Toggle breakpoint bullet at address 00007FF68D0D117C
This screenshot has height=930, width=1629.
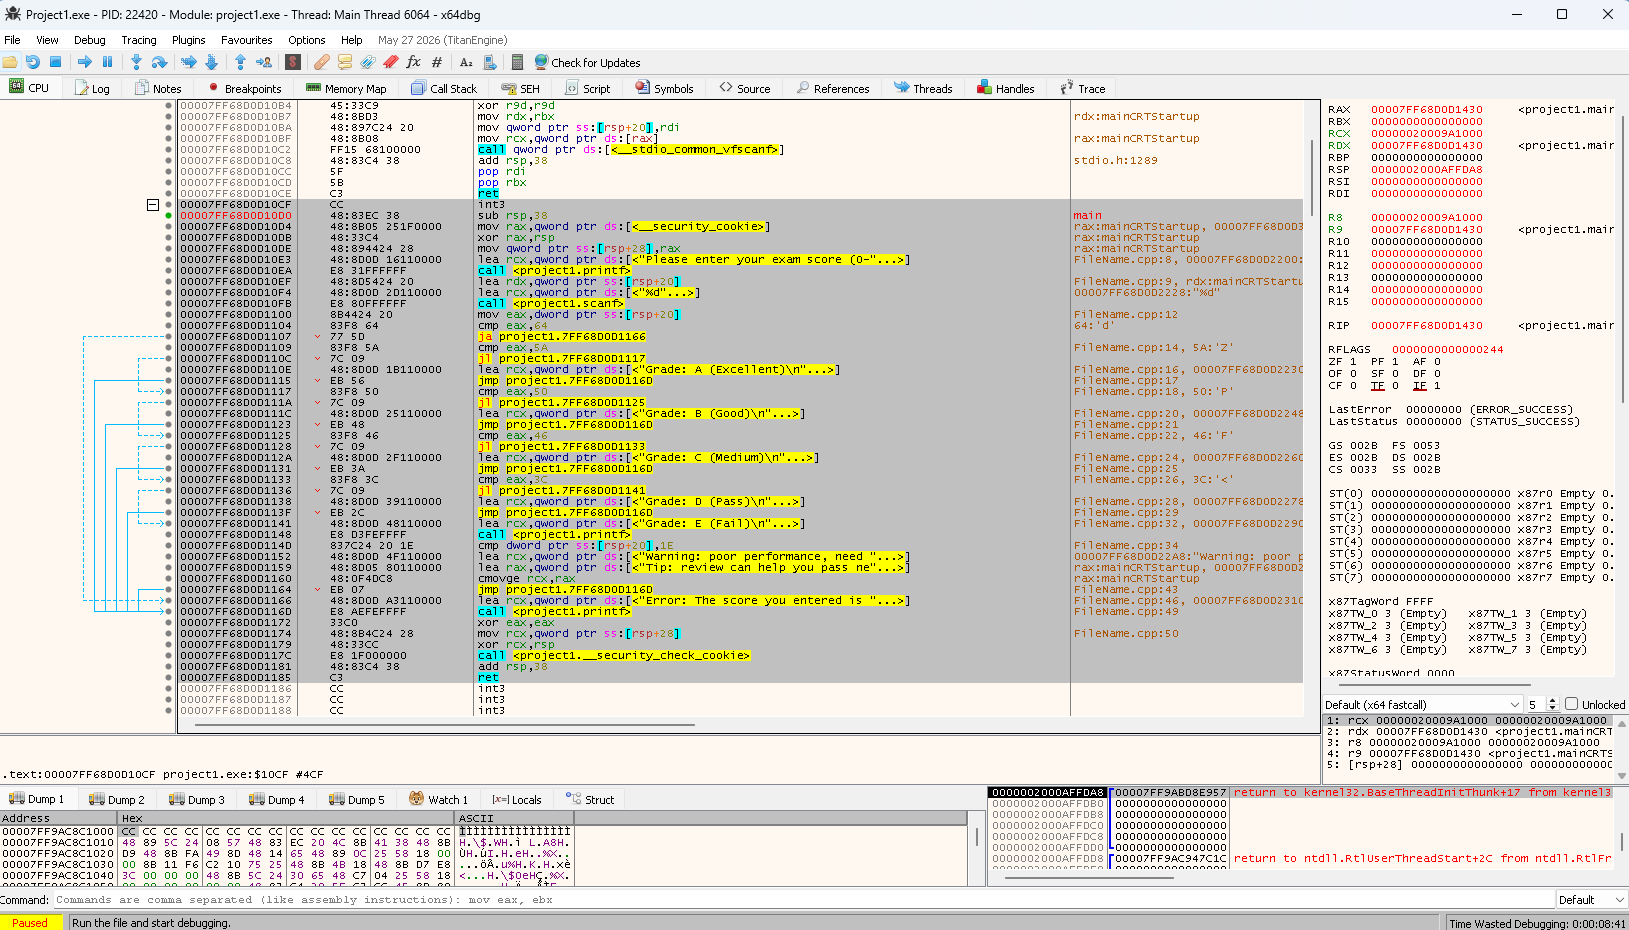click(168, 655)
